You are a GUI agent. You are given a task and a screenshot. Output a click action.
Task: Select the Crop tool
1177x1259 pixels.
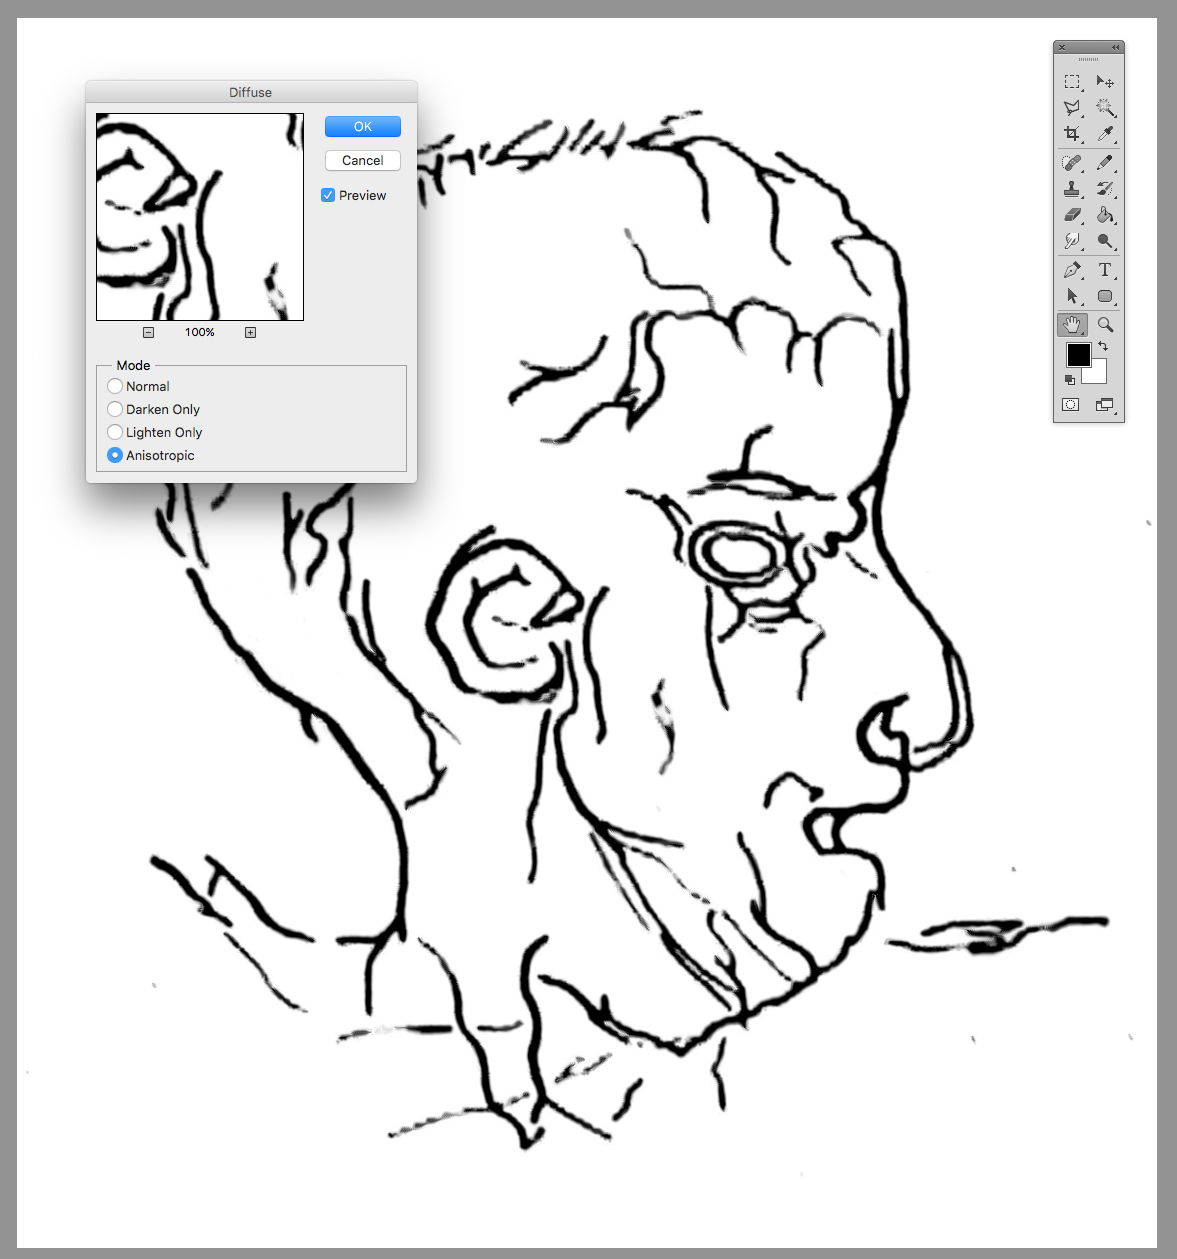(x=1072, y=134)
